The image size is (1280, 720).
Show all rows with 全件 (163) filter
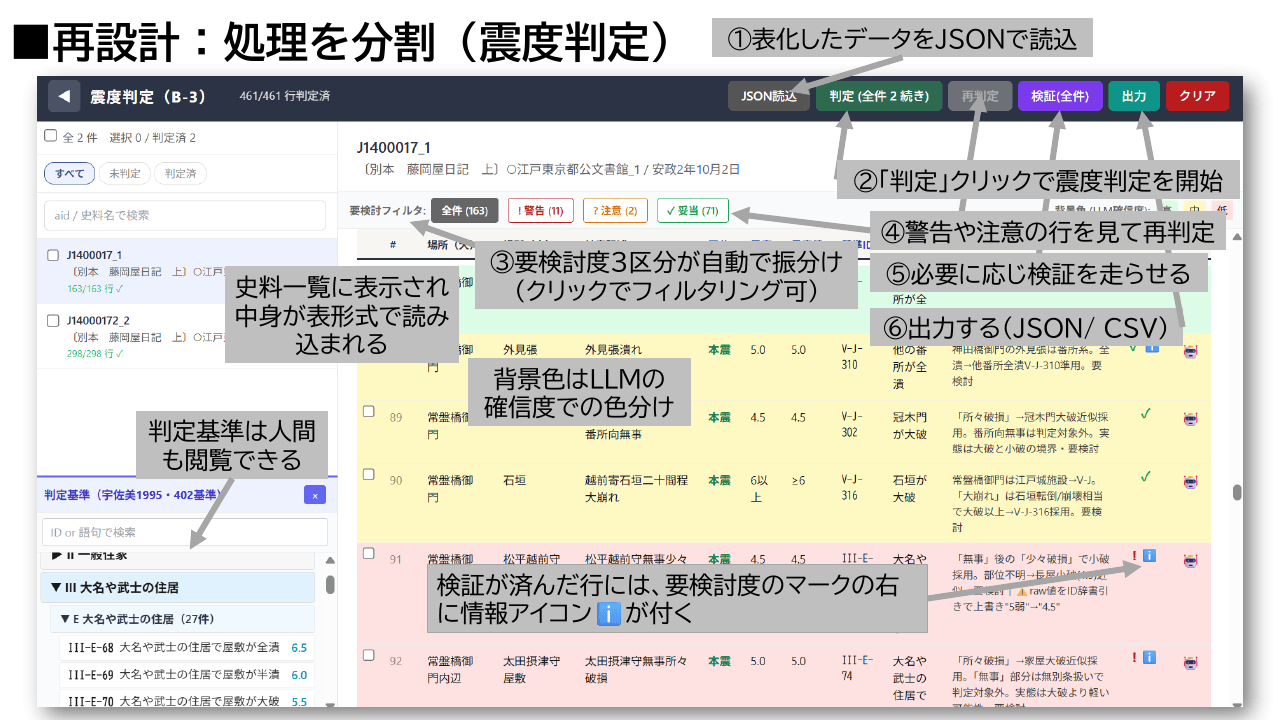coord(464,211)
